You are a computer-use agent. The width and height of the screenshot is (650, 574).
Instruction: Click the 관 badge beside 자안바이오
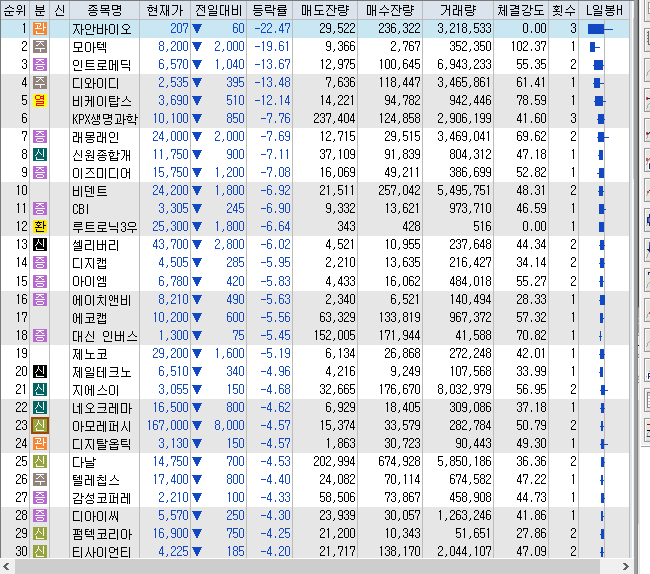click(x=40, y=29)
